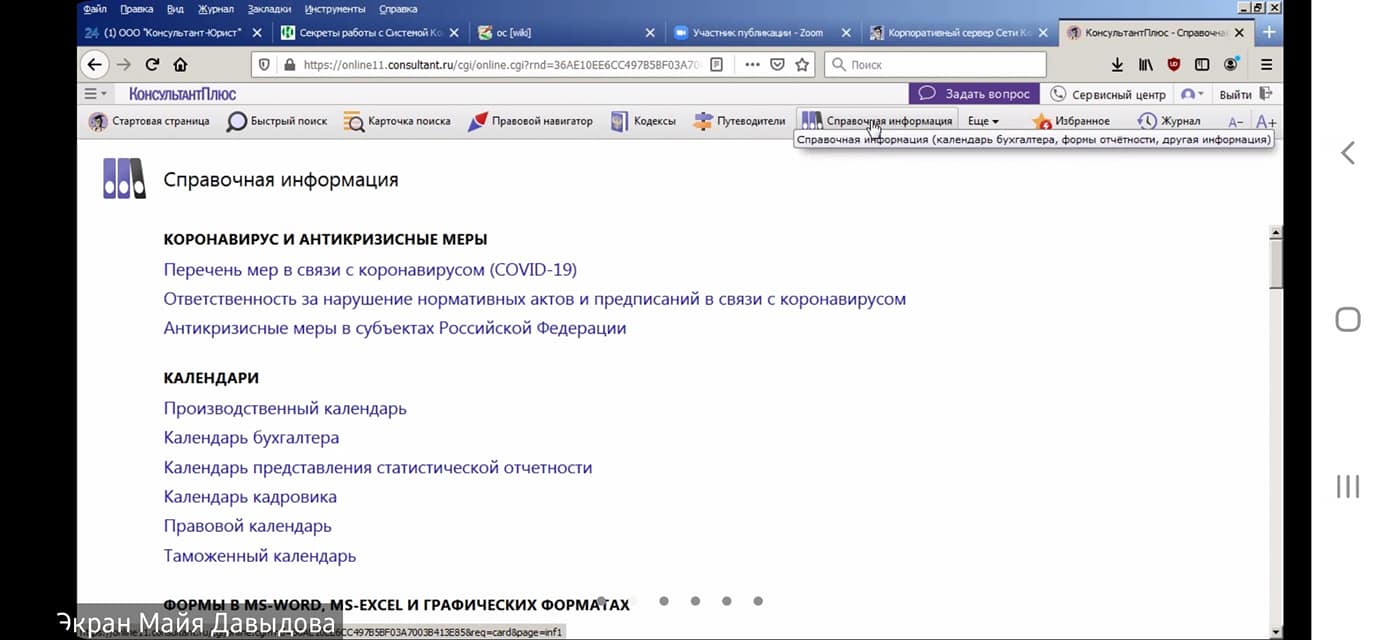Open the browser home page icon

tap(180, 64)
